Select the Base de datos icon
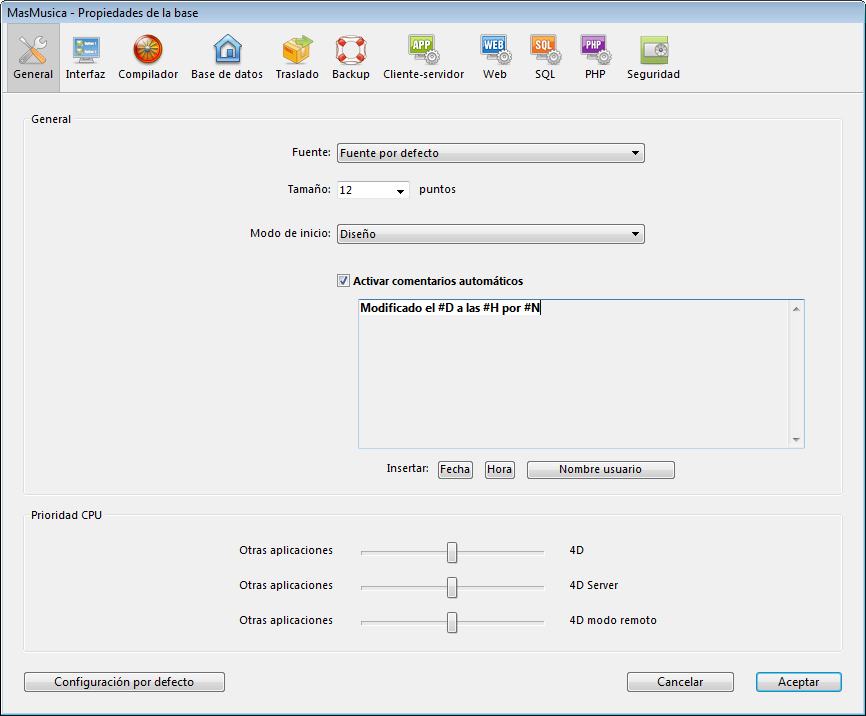Viewport: 866px width, 716px height. [x=227, y=50]
